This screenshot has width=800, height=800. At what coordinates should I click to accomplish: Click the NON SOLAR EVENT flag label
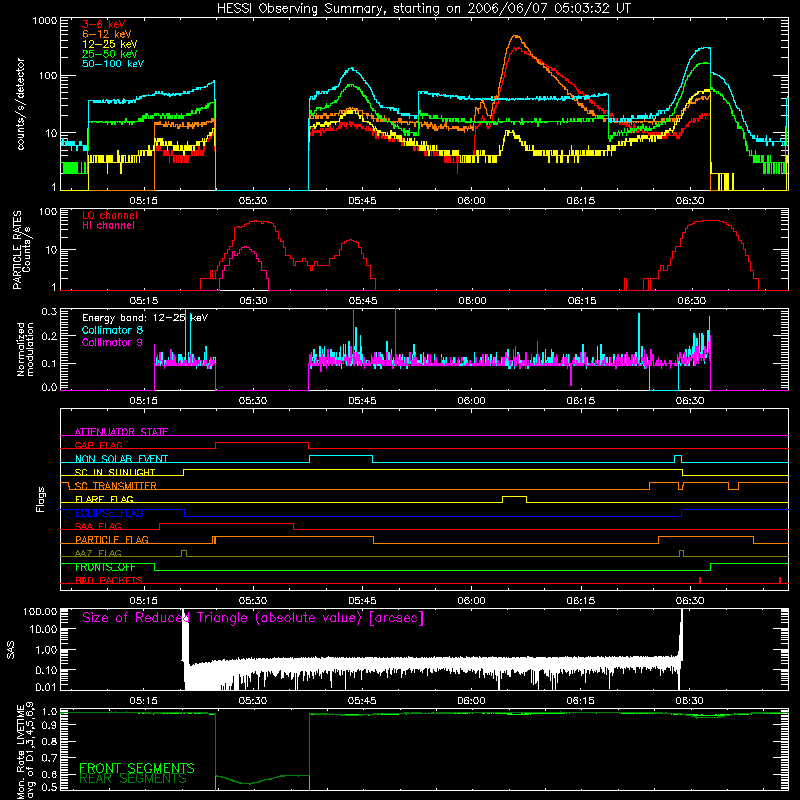121,459
